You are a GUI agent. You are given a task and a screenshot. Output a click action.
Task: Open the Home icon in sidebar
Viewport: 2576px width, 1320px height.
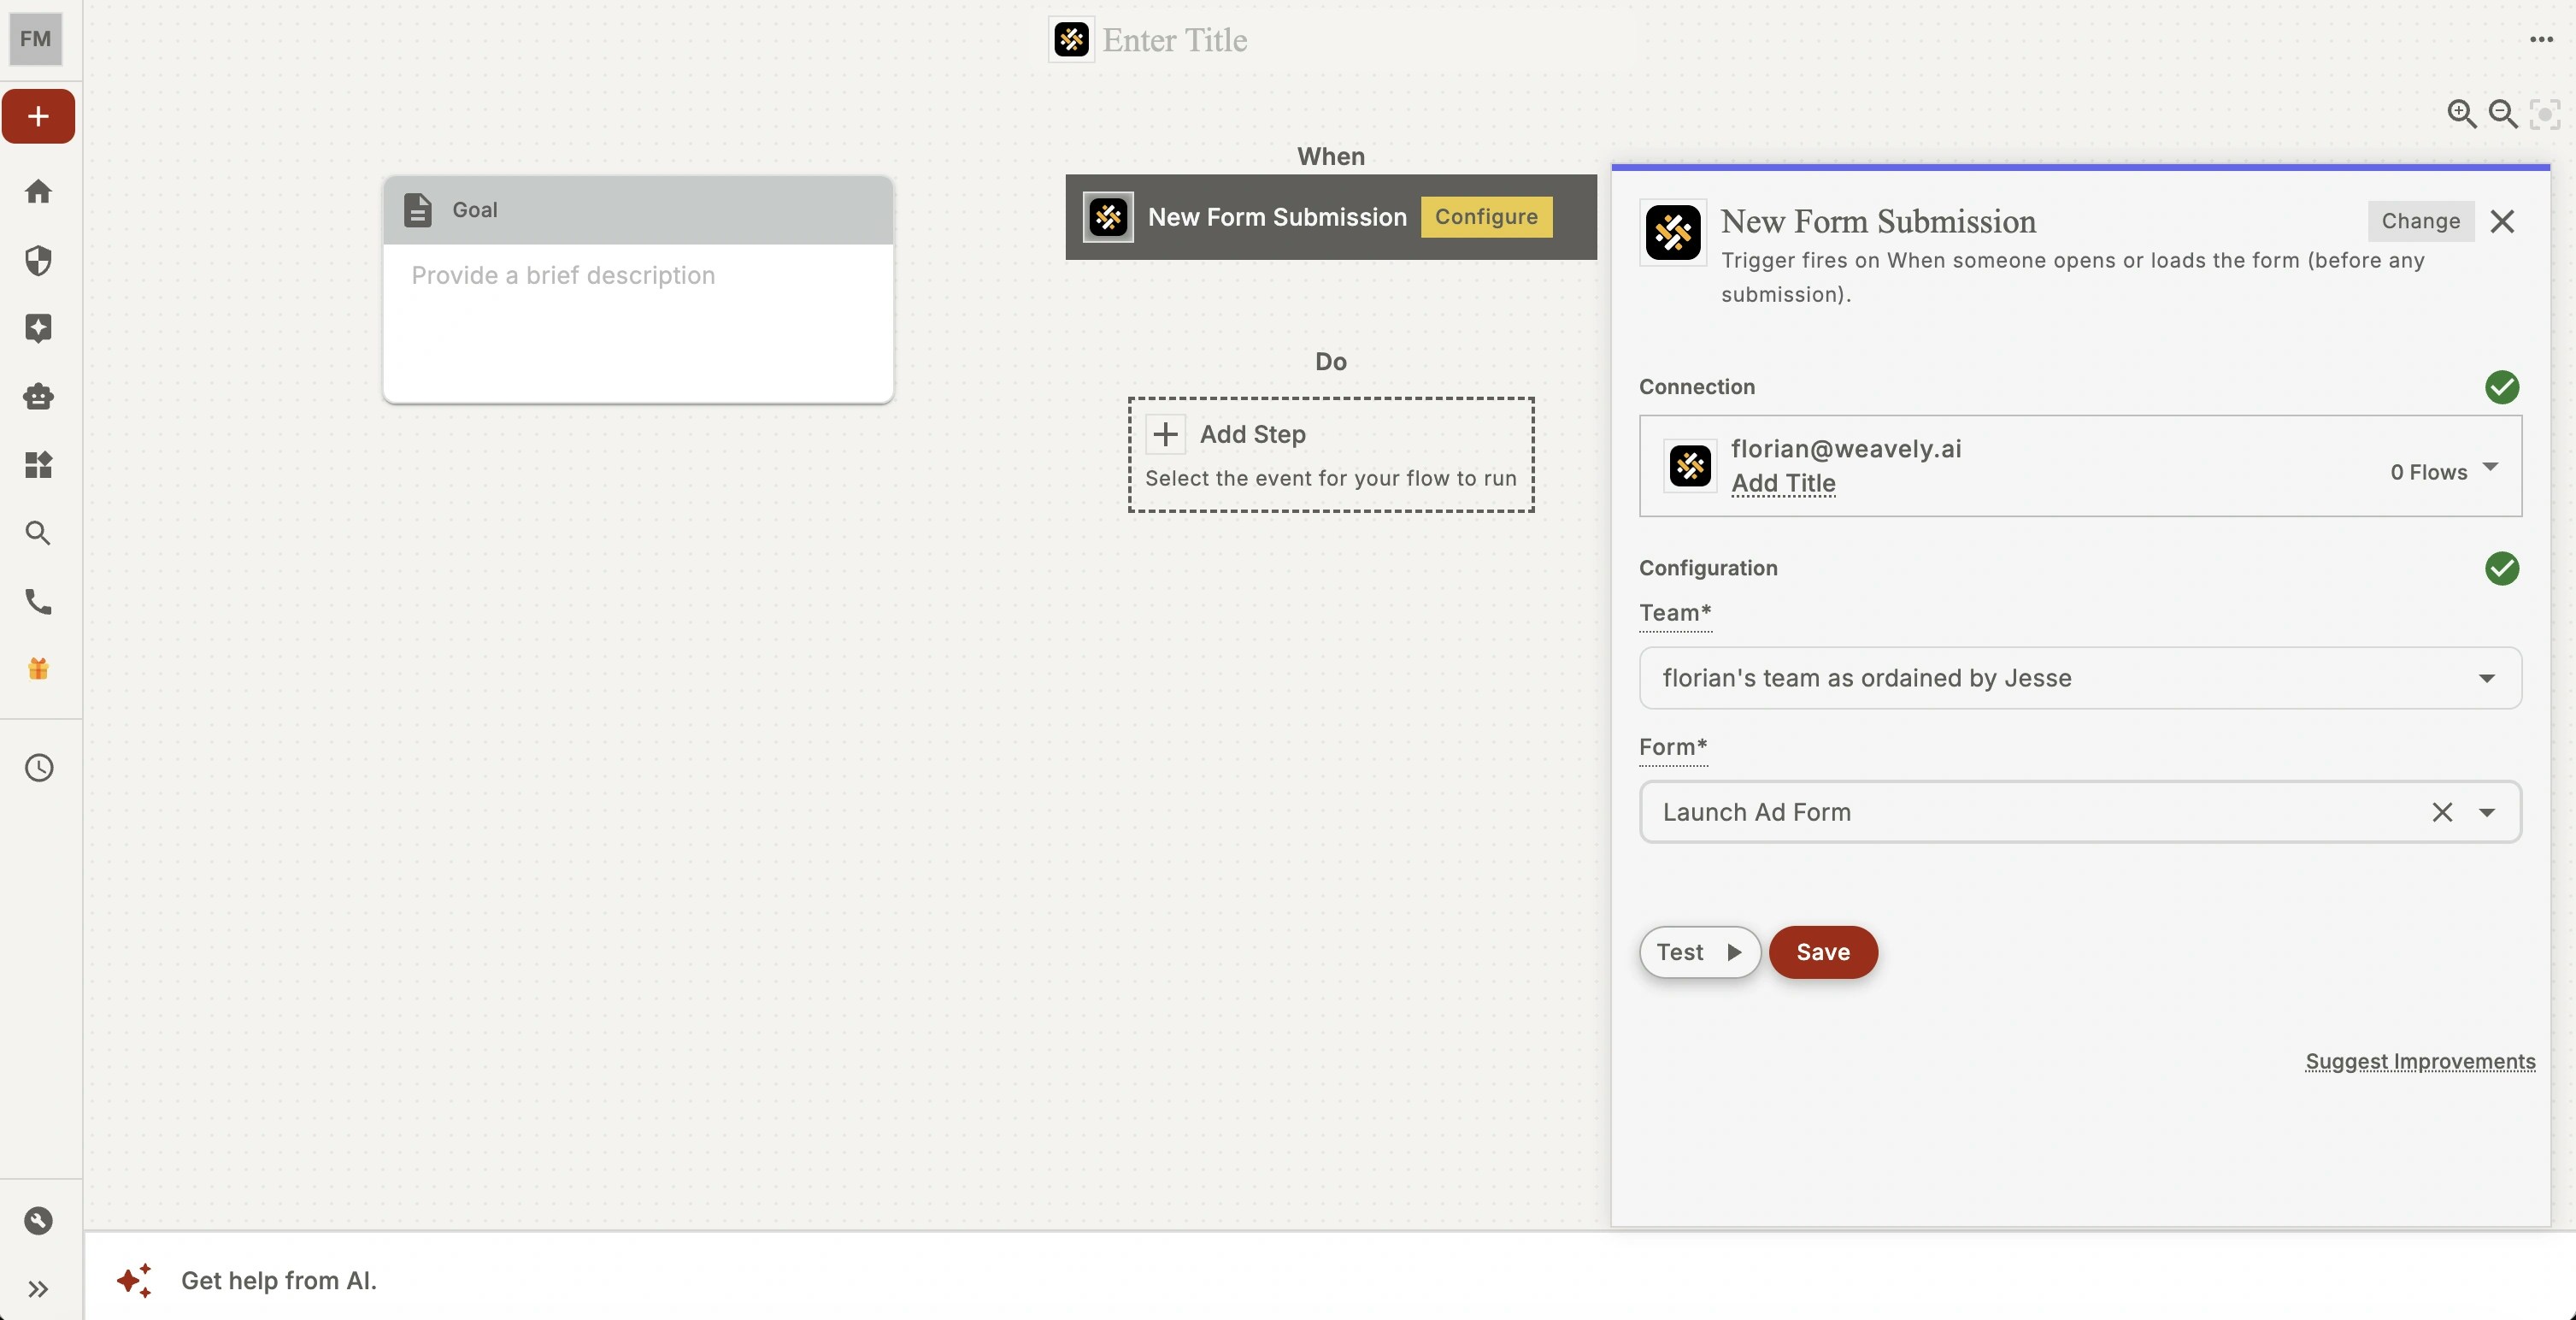(38, 191)
